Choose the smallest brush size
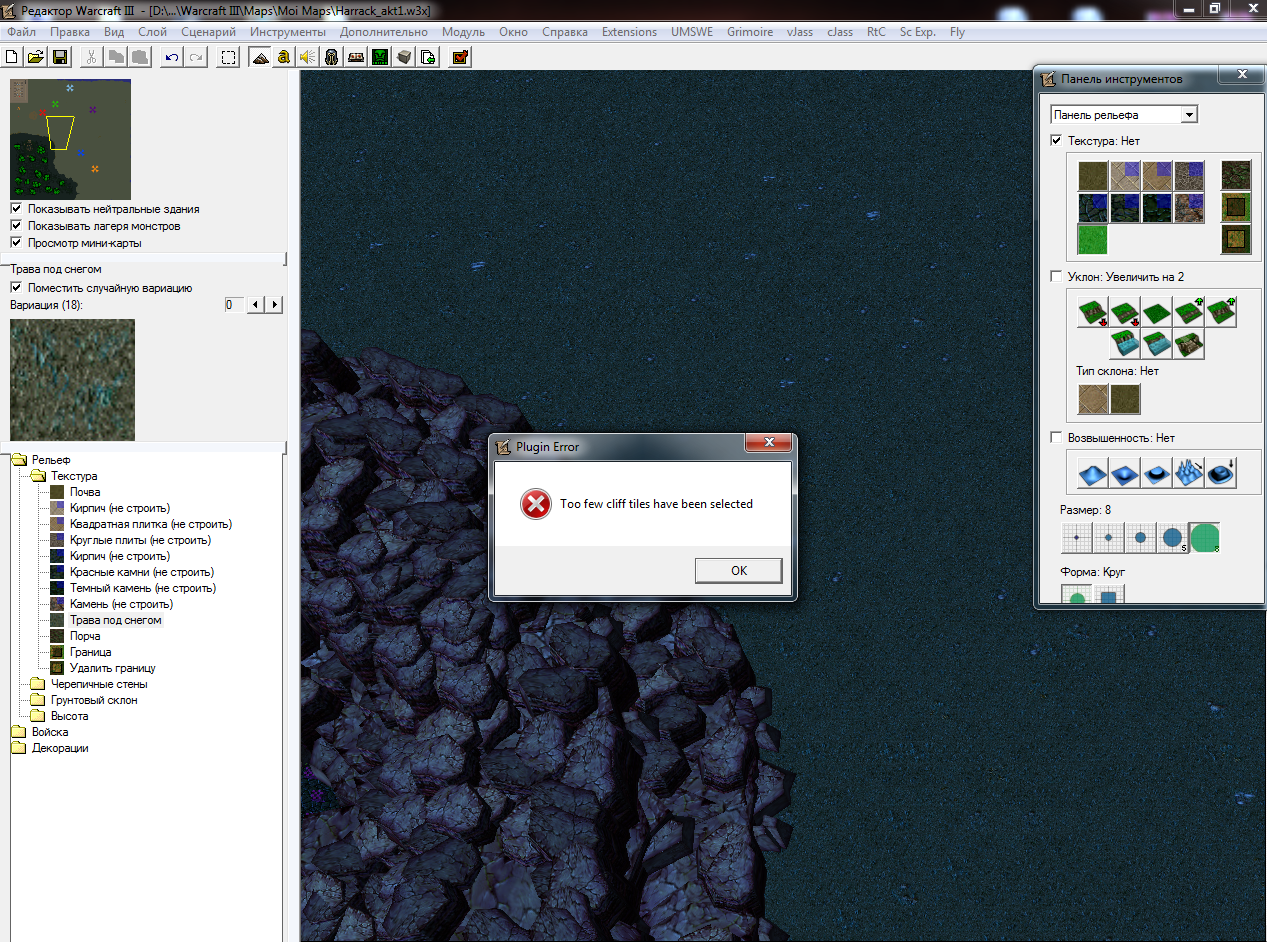The height and width of the screenshot is (942, 1267). (x=1076, y=537)
